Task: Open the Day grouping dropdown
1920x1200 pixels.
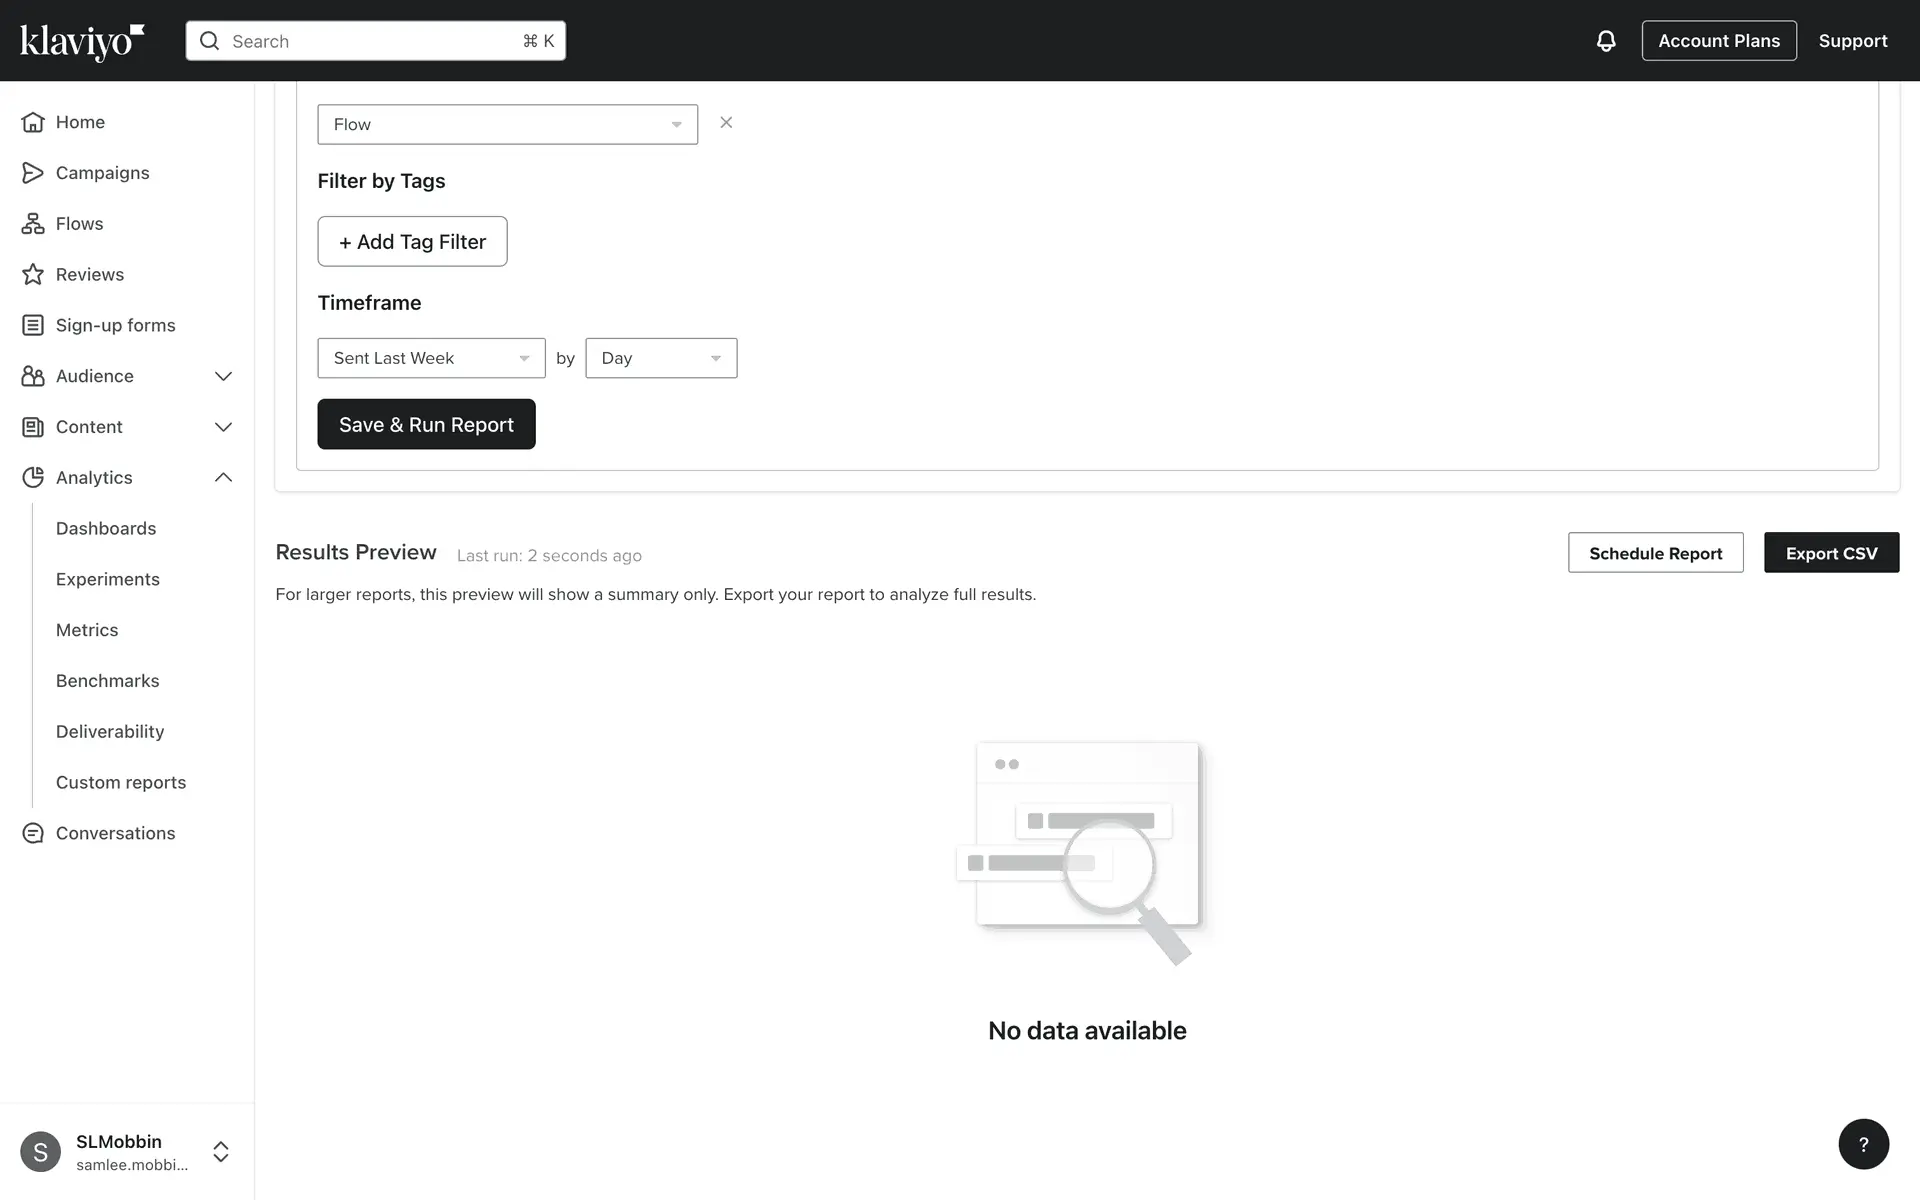Action: coord(660,358)
